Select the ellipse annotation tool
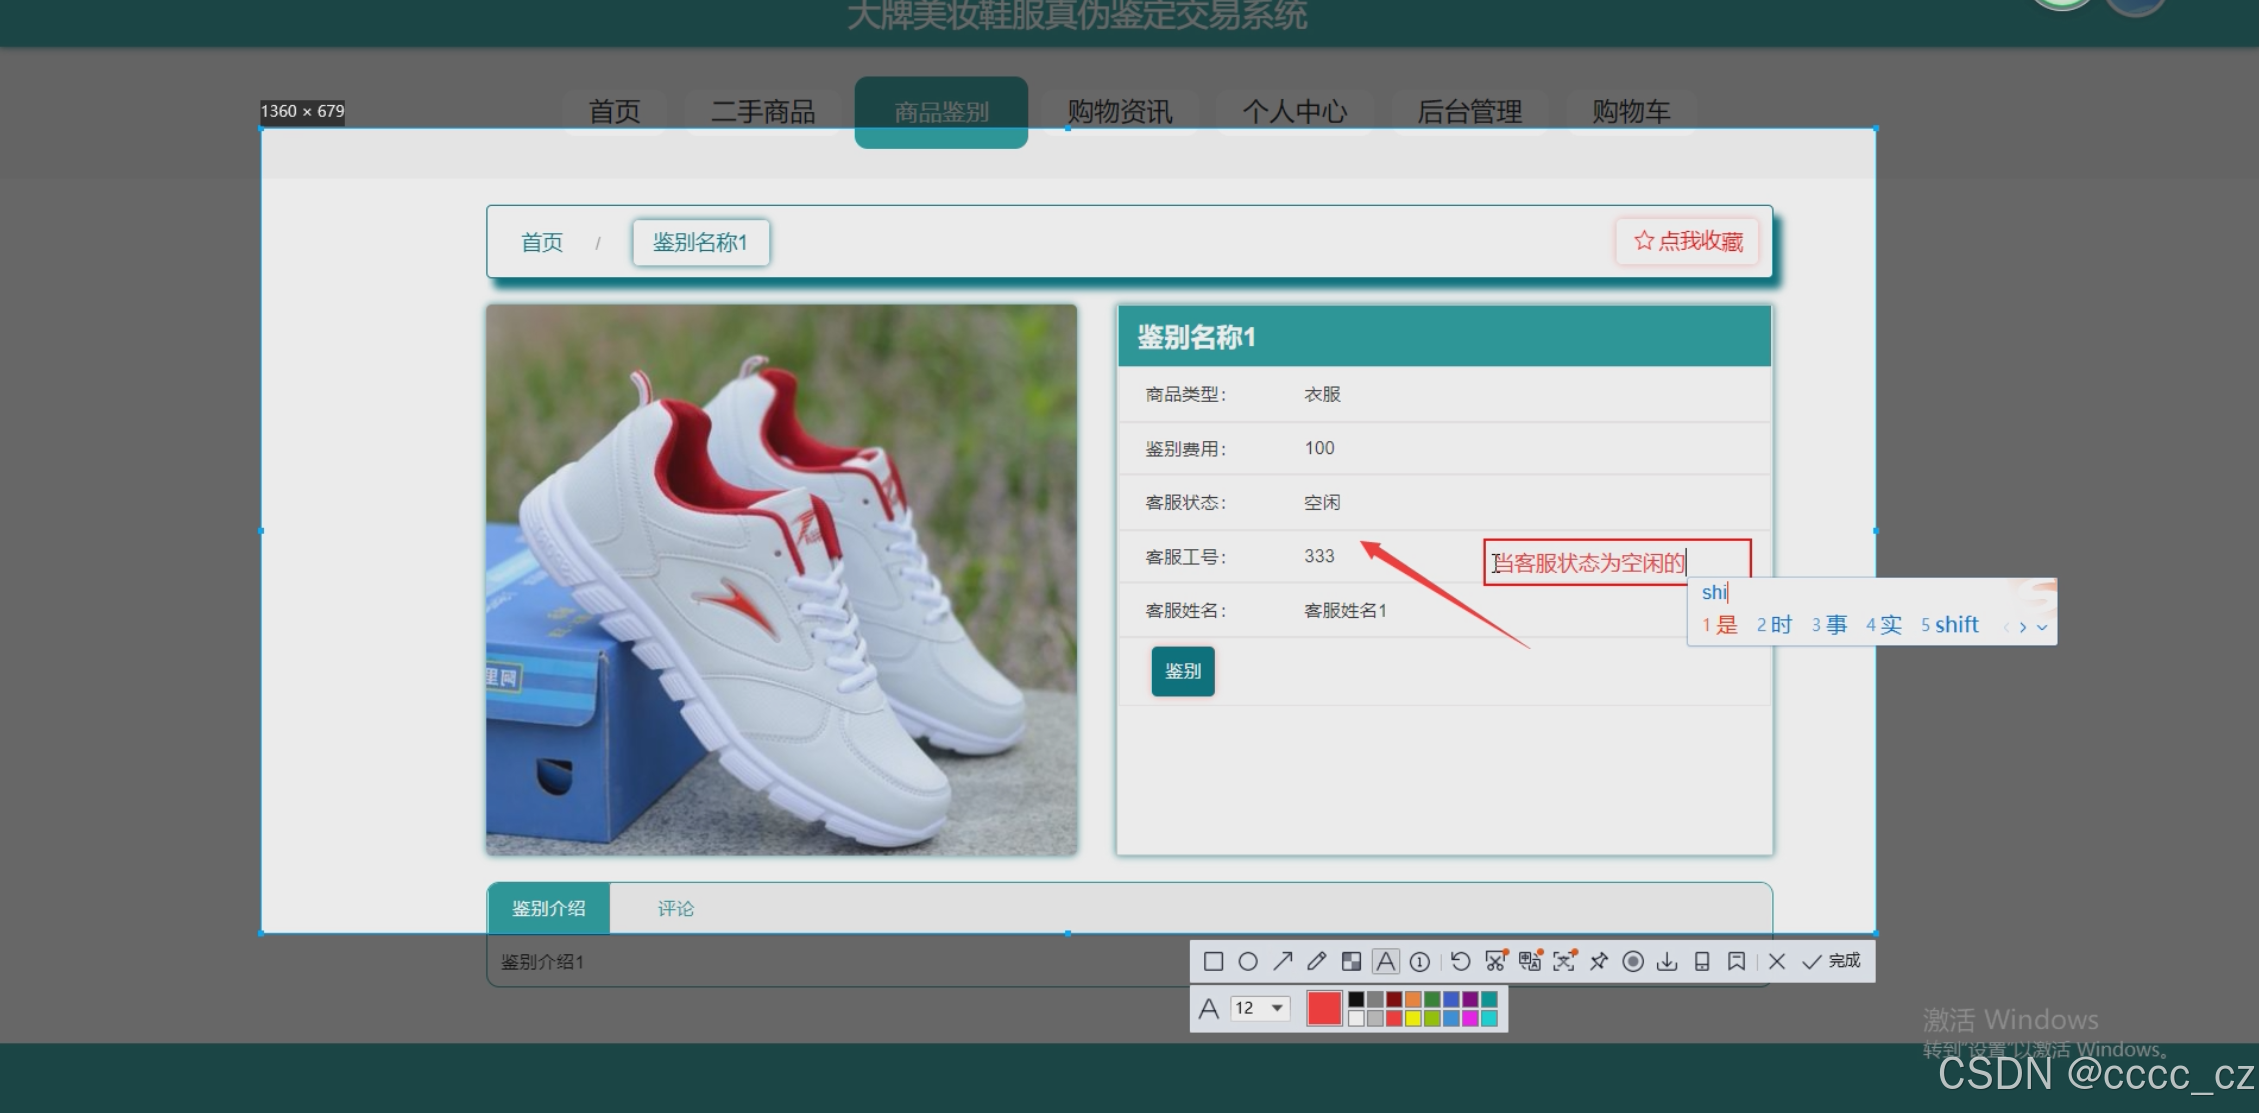This screenshot has width=2259, height=1113. point(1247,961)
